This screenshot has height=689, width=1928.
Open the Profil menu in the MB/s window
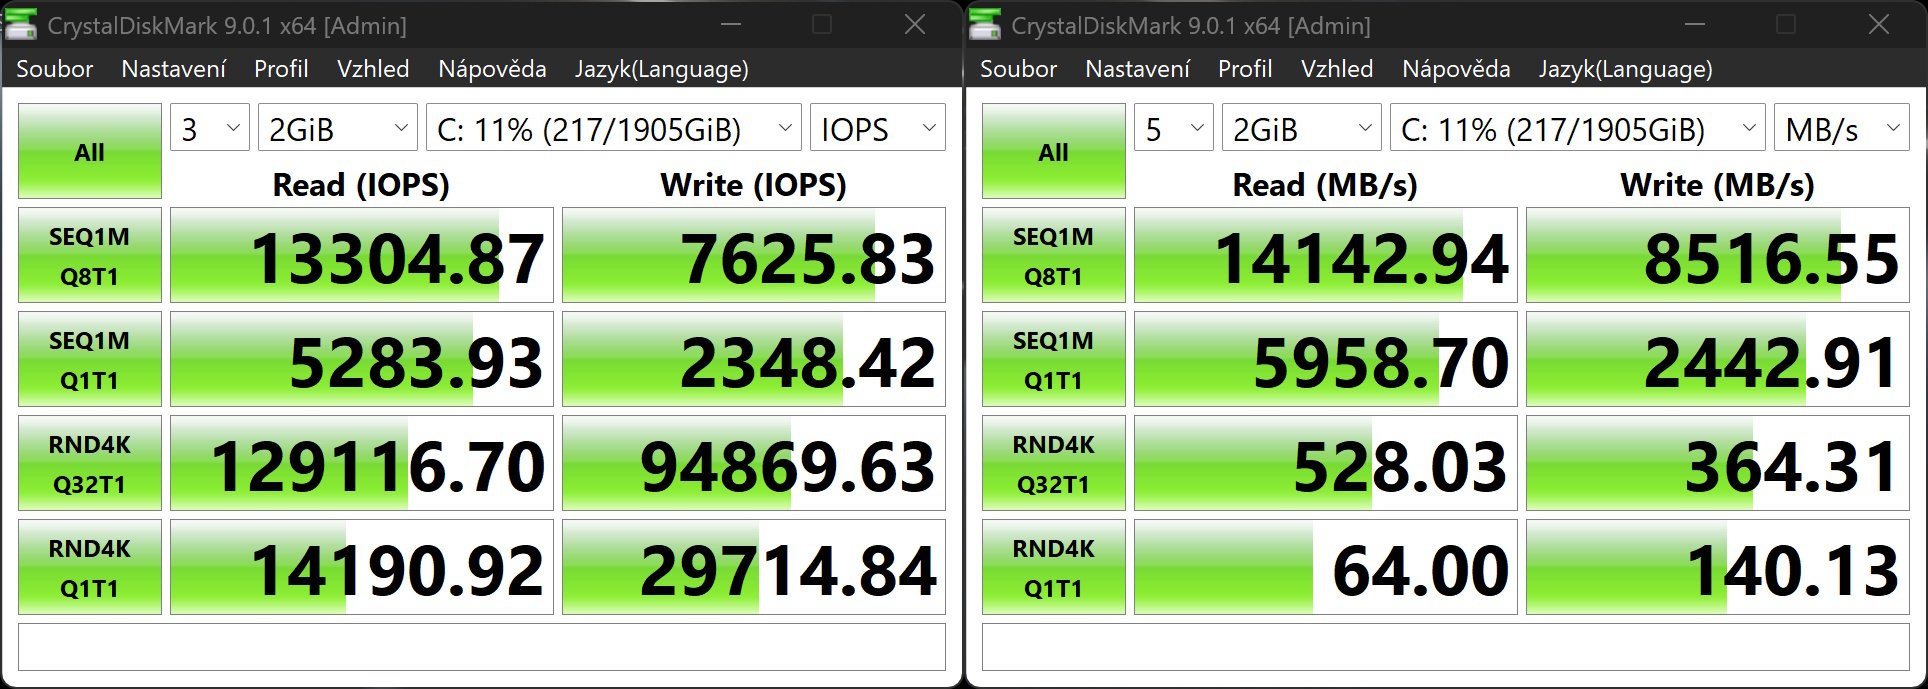(1244, 69)
